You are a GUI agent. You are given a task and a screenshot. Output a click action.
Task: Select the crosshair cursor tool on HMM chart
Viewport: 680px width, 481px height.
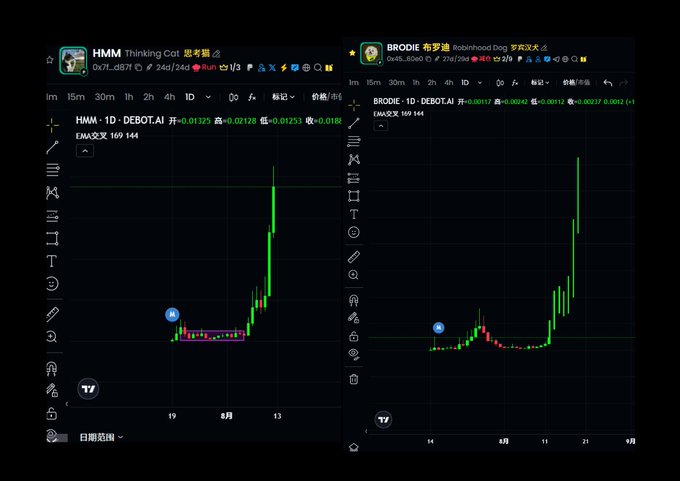52,125
